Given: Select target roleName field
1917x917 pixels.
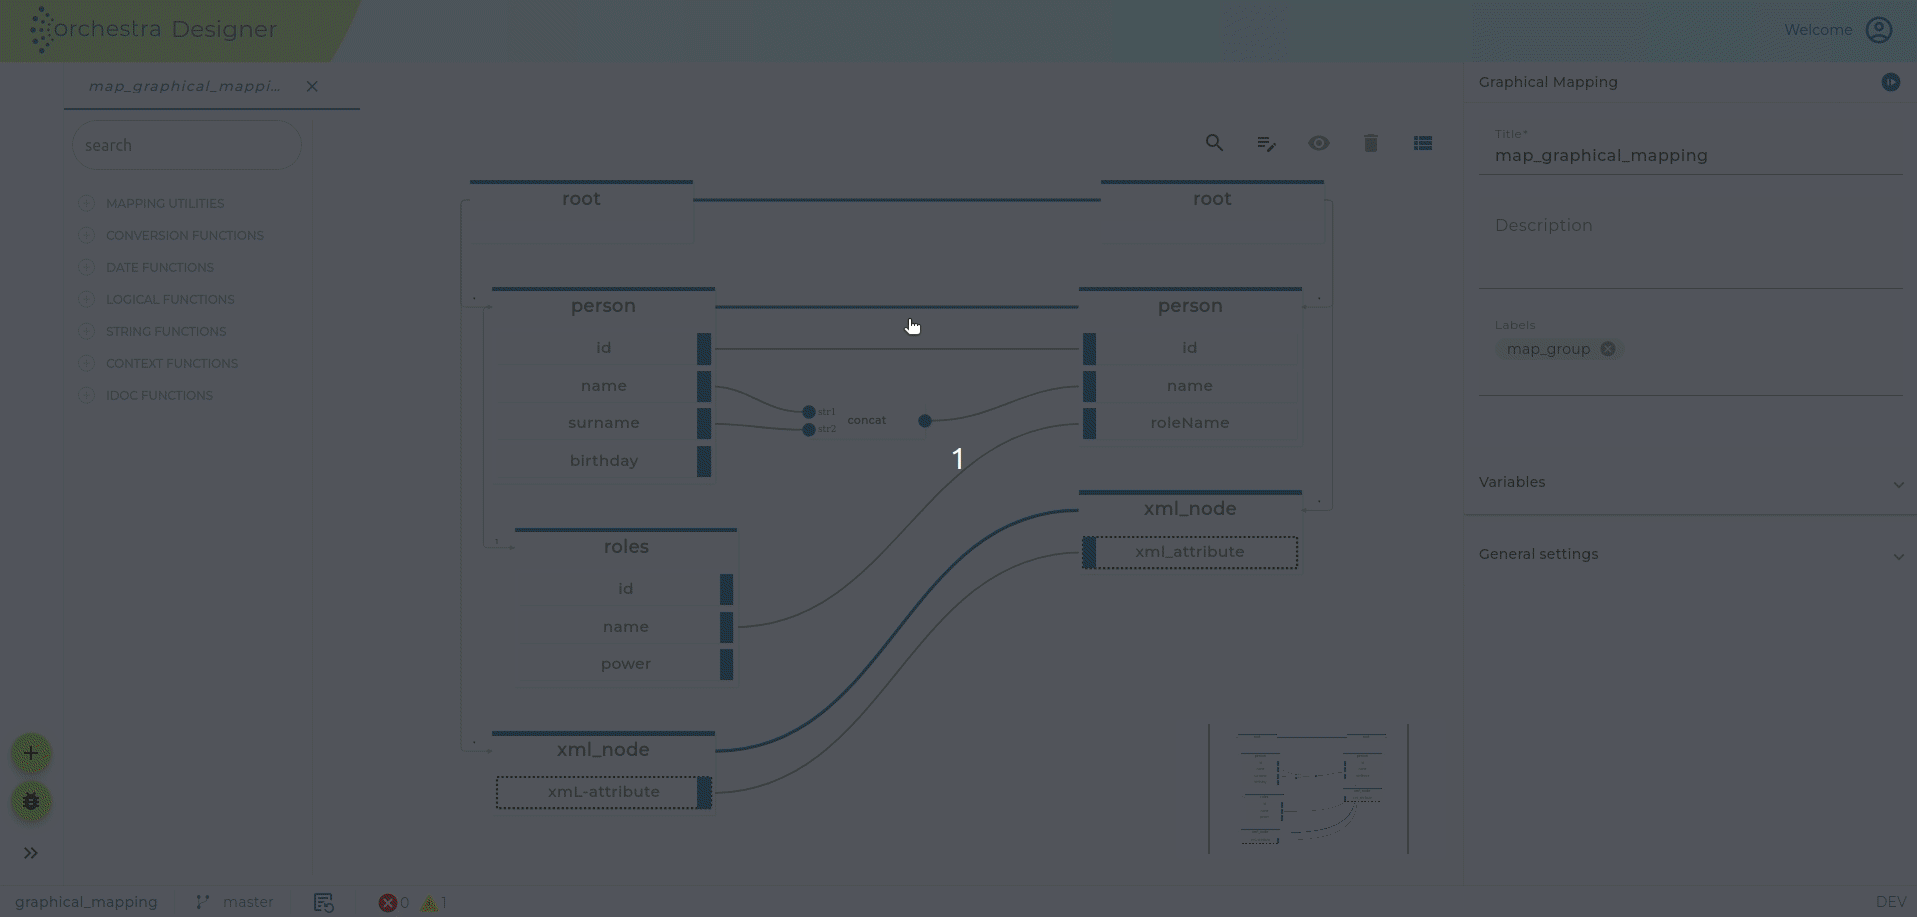Looking at the screenshot, I should tap(1190, 423).
